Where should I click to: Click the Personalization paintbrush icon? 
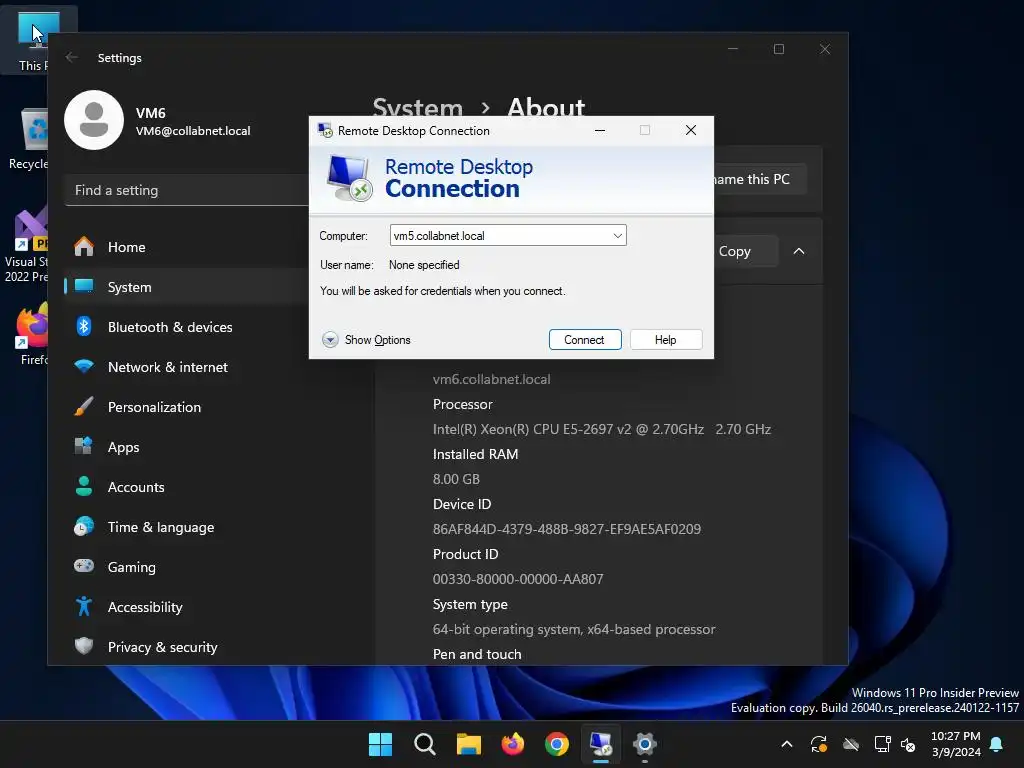(84, 406)
